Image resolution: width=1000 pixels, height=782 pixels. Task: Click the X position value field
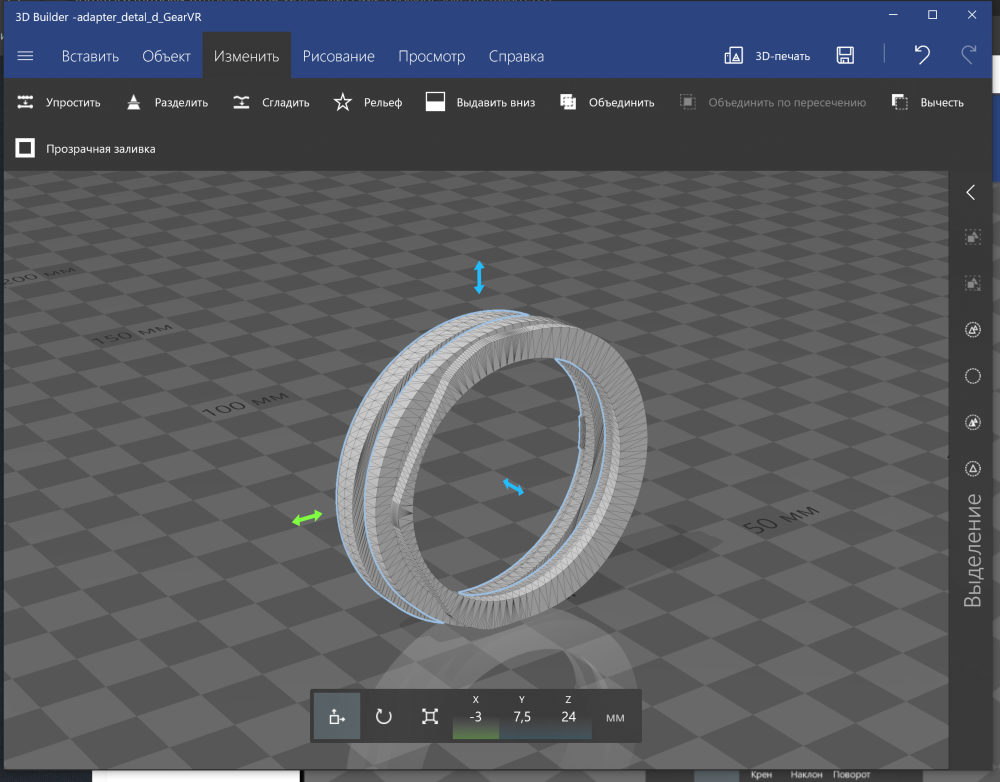click(x=476, y=716)
